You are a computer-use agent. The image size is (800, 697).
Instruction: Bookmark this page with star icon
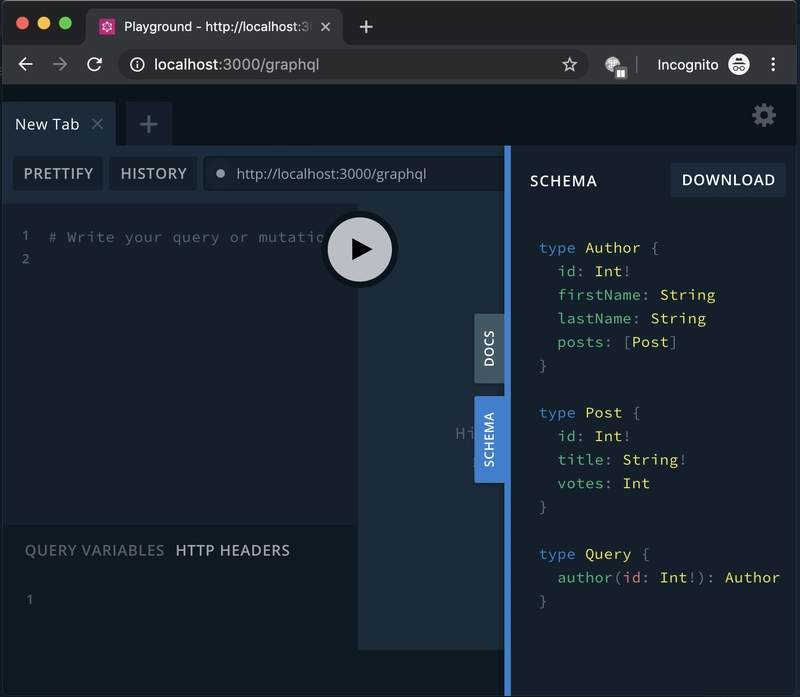click(x=569, y=64)
